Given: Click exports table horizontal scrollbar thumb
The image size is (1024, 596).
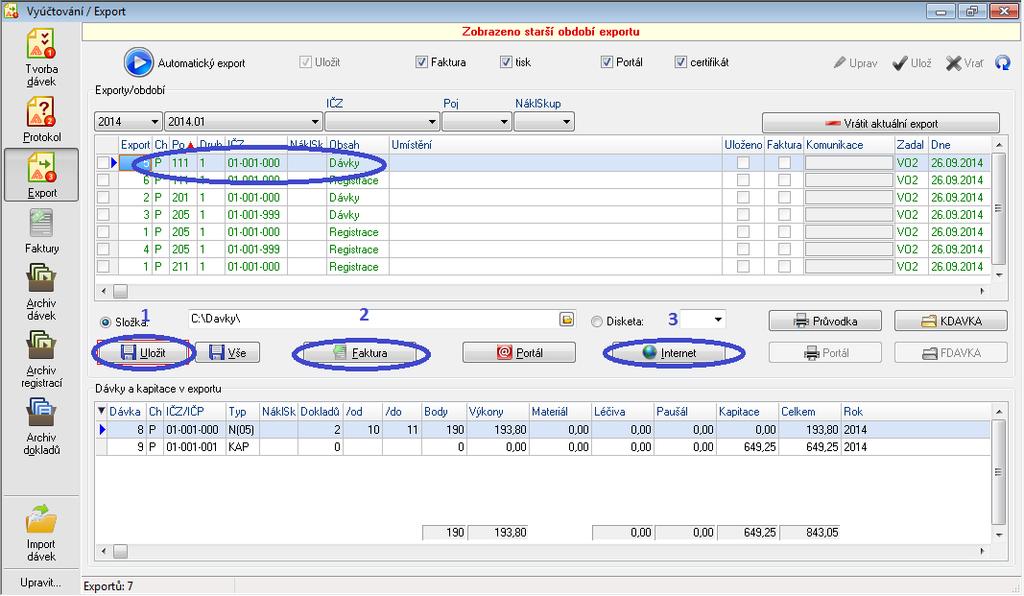Looking at the screenshot, I should 121,291.
